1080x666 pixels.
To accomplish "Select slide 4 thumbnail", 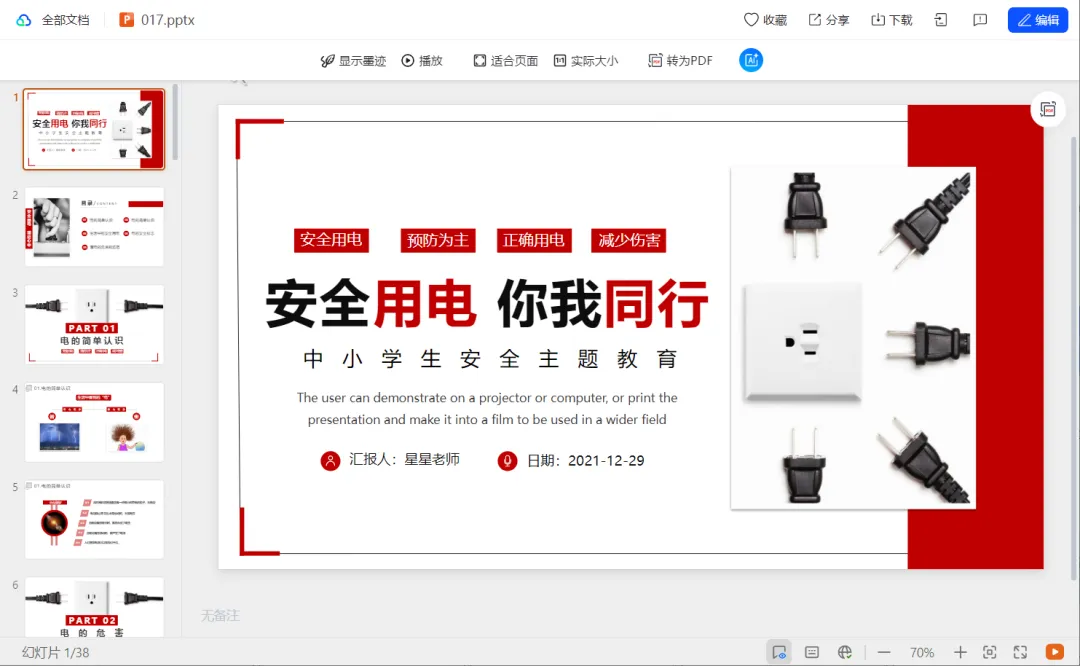I will (94, 422).
